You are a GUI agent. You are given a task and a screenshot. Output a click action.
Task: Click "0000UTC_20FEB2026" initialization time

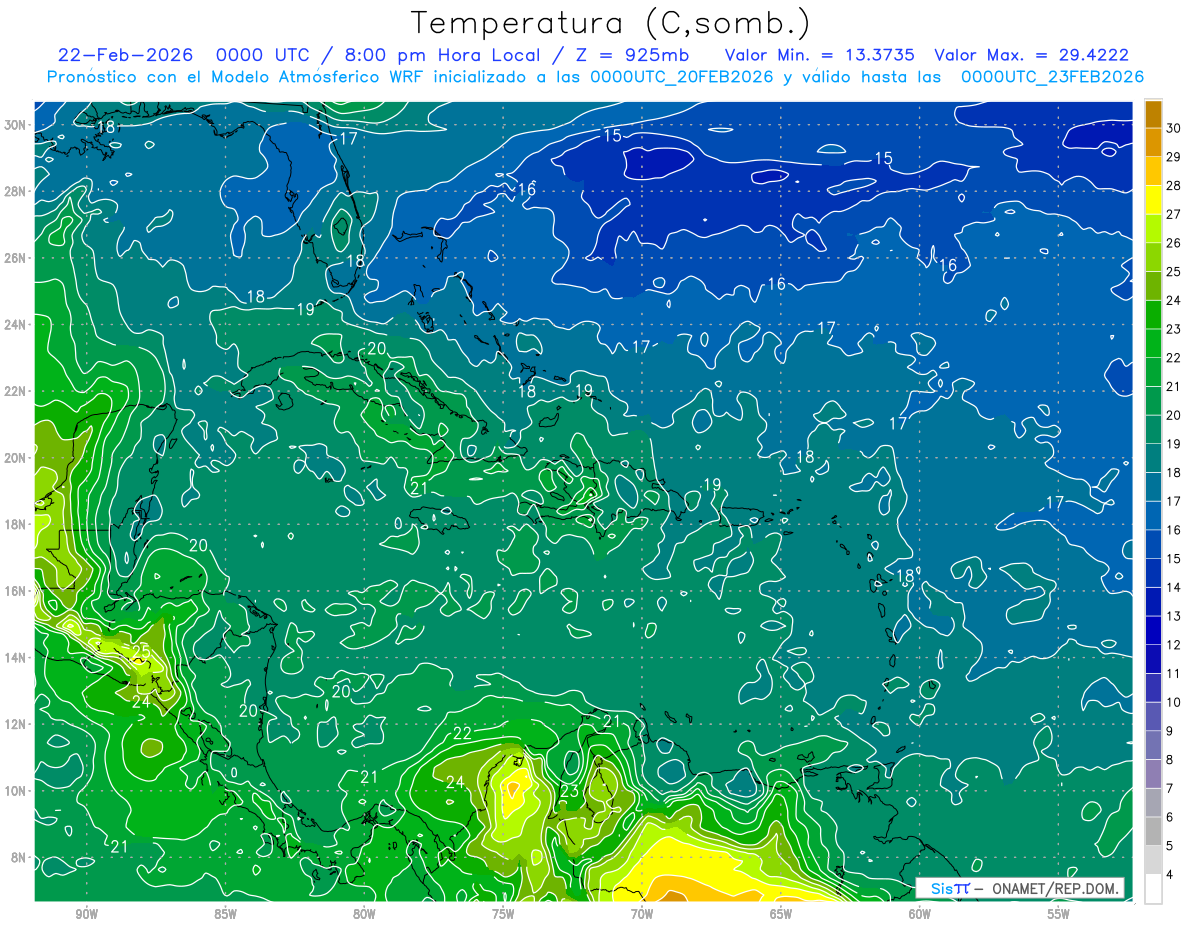(x=682, y=77)
